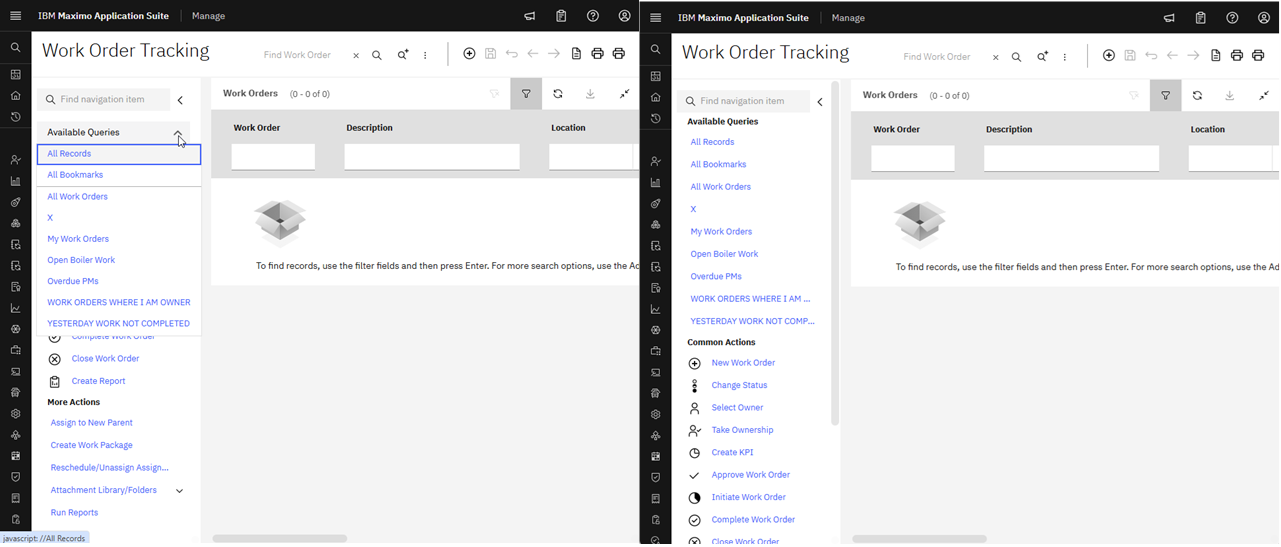The image size is (1281, 547).
Task: Click Assign to New Parent in left panel
Action: click(91, 423)
